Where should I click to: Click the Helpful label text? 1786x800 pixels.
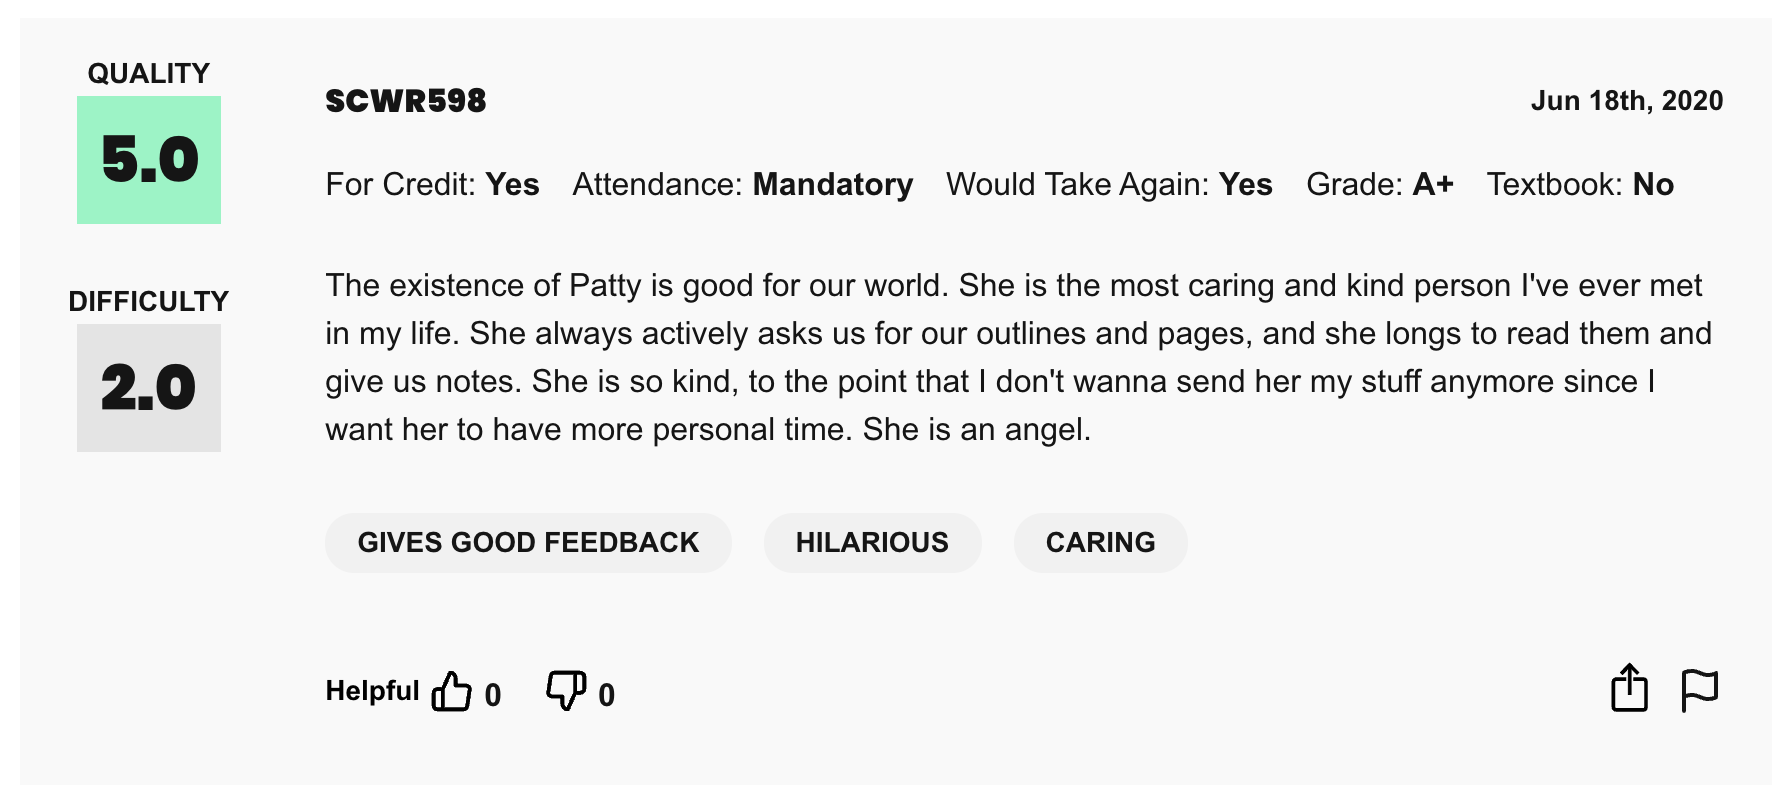coord(371,690)
